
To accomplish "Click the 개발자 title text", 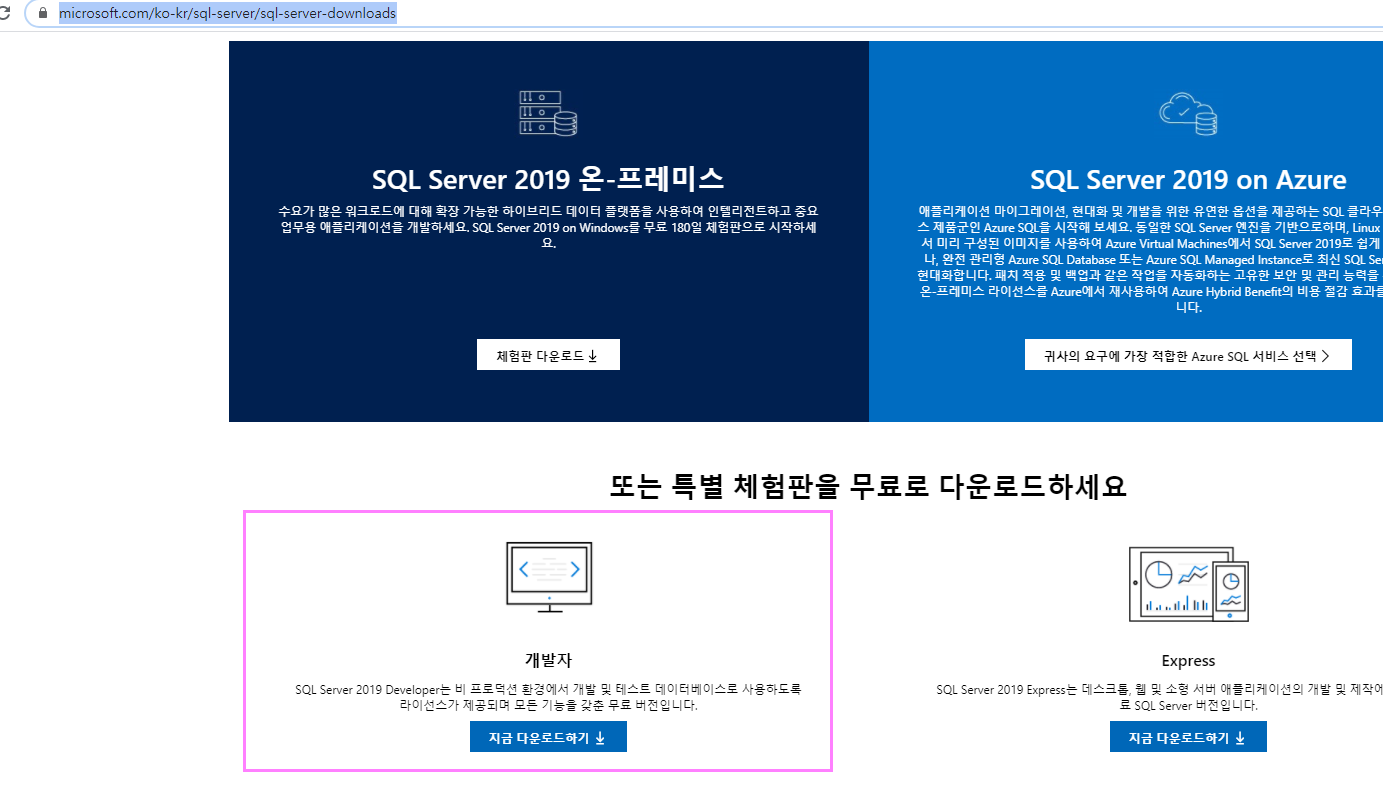I will 548,660.
